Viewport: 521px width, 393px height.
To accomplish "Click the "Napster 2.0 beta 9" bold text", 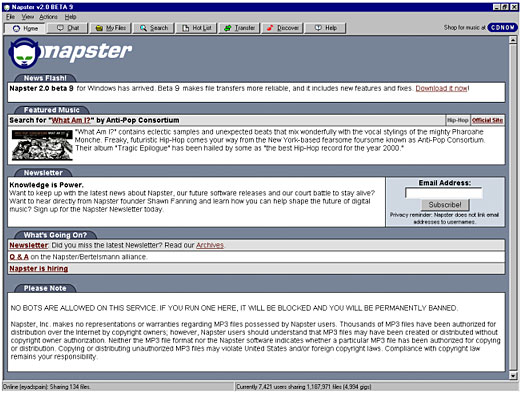I will [41, 88].
